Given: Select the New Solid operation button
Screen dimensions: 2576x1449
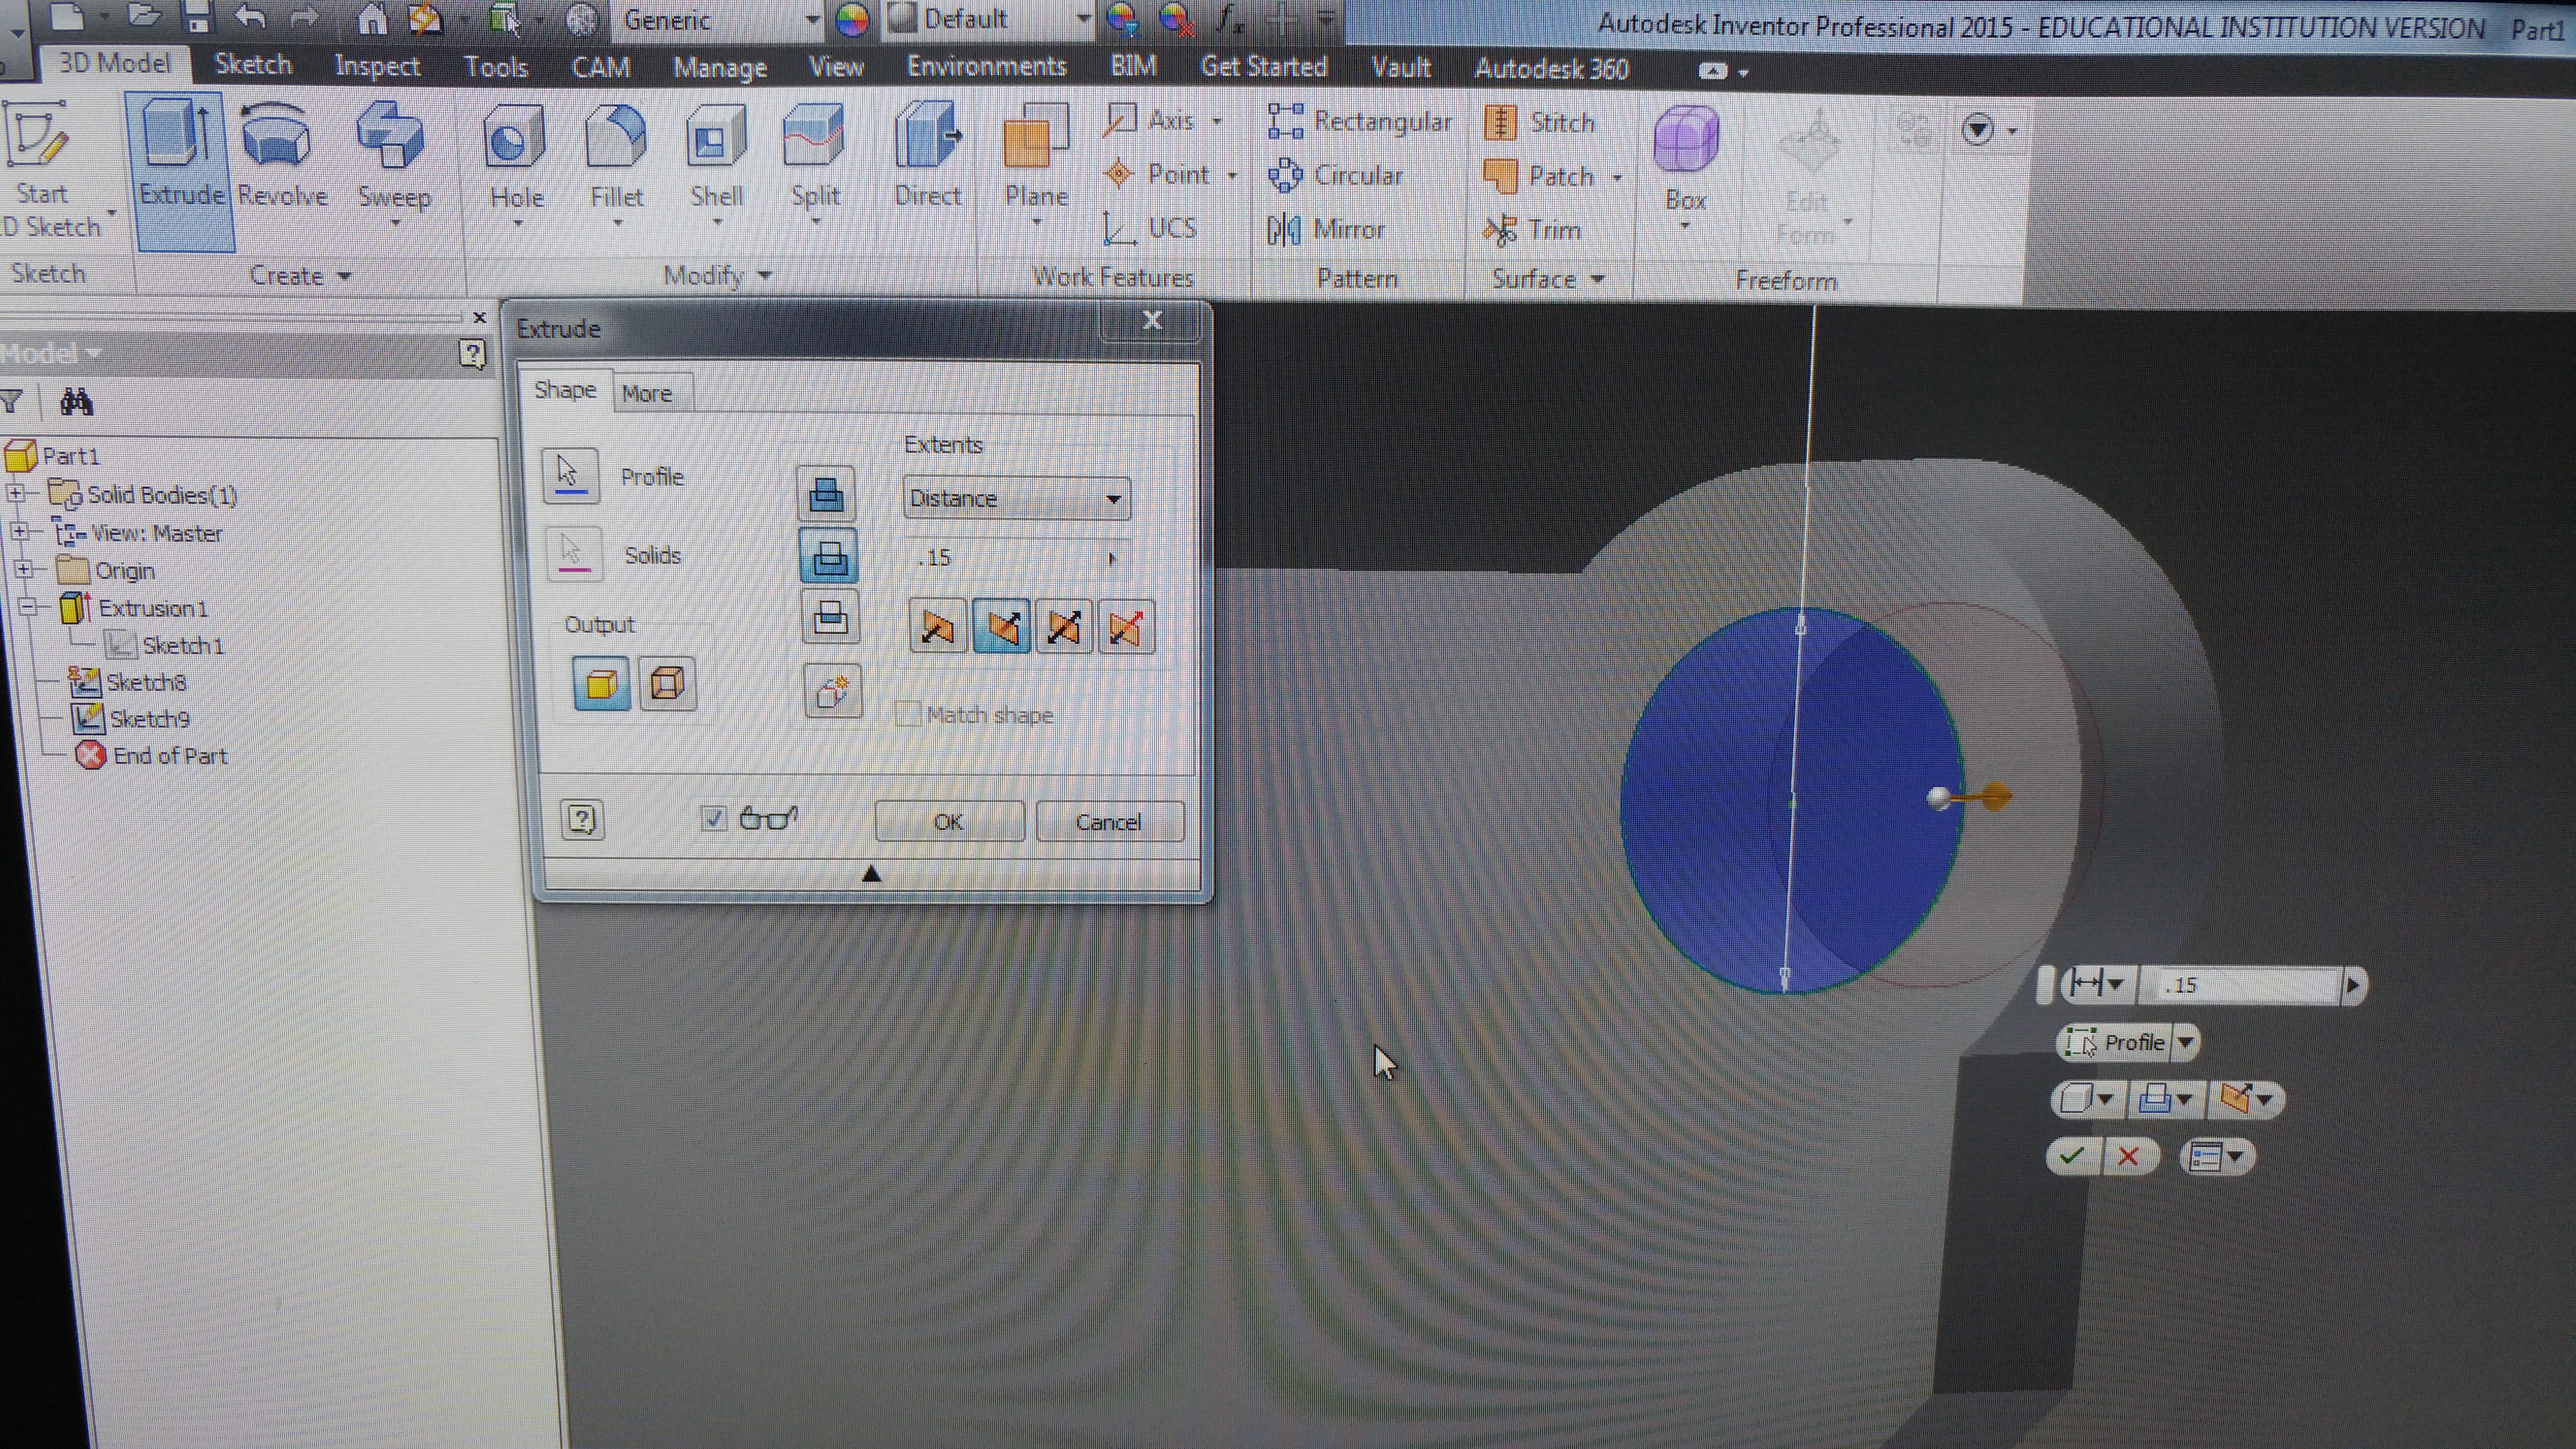Looking at the screenshot, I should (832, 691).
